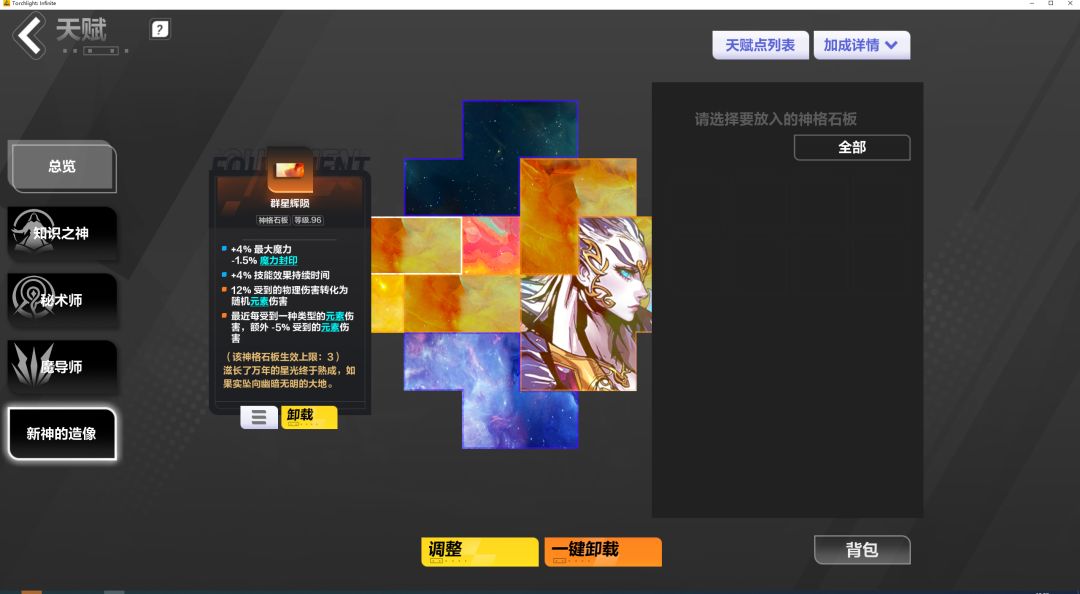Viewport: 1080px width, 594px height.
Task: Expand the 加成详情 bonus details dropdown
Action: point(861,45)
